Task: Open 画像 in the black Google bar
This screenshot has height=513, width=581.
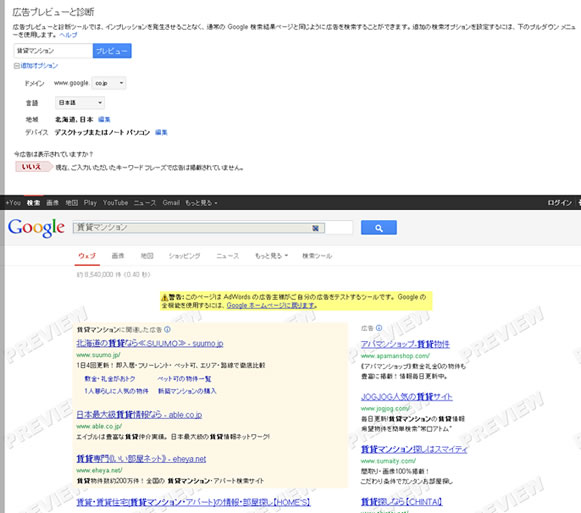Action: coord(53,203)
